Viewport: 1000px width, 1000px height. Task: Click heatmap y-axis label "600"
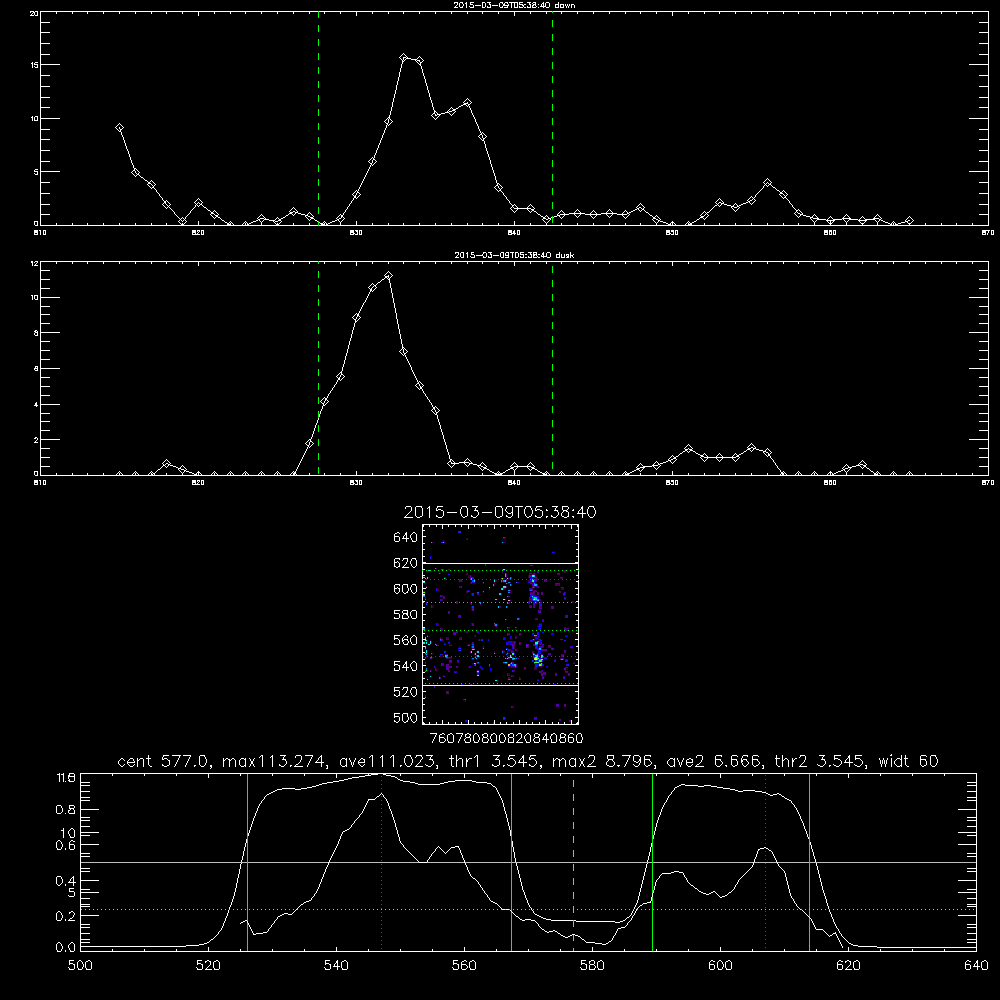(406, 589)
